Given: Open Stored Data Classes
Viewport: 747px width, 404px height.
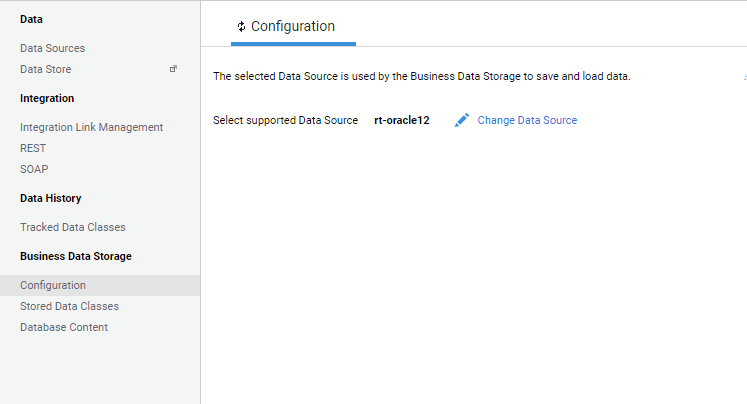Looking at the screenshot, I should (x=70, y=306).
